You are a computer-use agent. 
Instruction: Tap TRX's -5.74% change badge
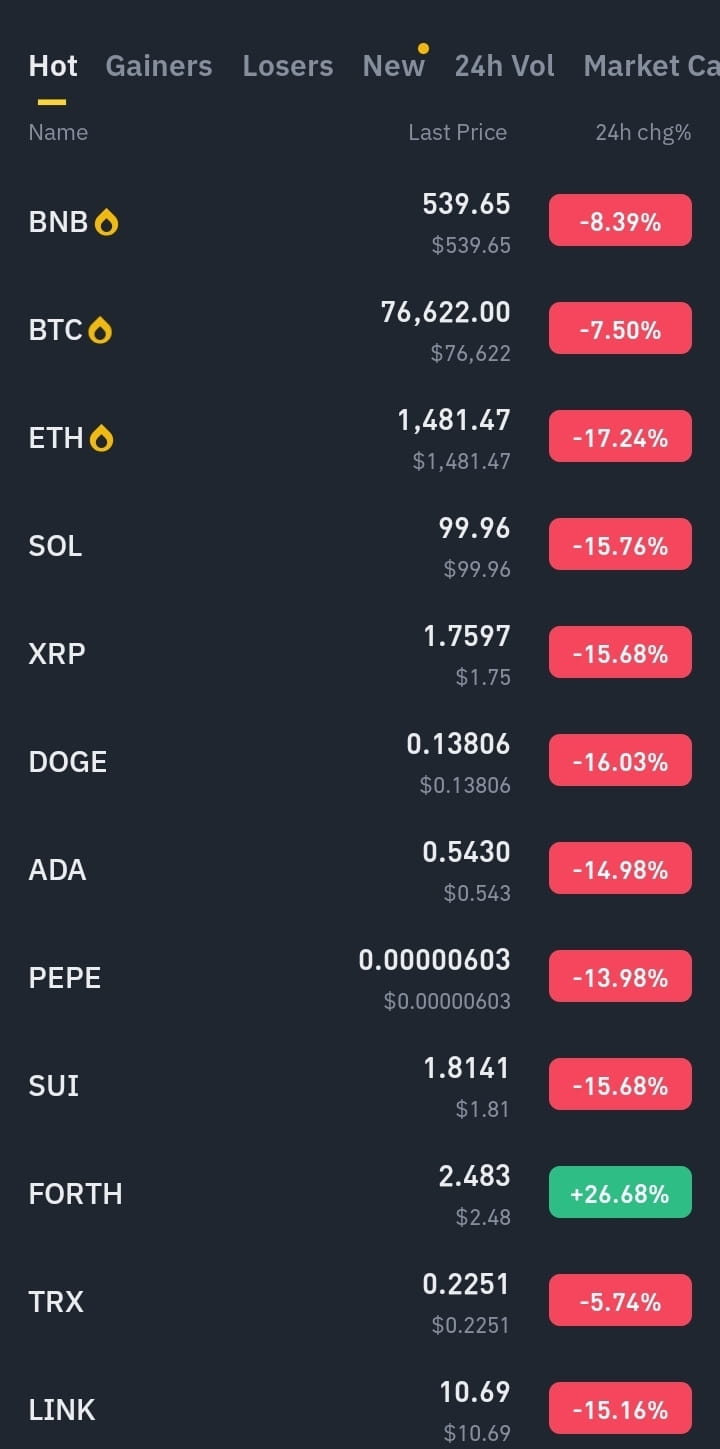point(620,1300)
